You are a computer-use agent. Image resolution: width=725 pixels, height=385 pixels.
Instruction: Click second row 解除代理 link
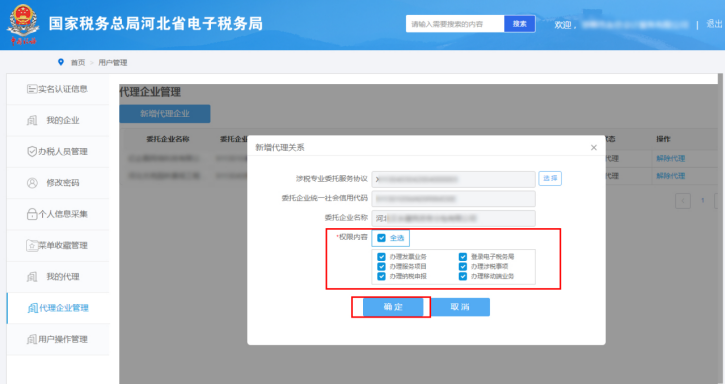point(670,176)
